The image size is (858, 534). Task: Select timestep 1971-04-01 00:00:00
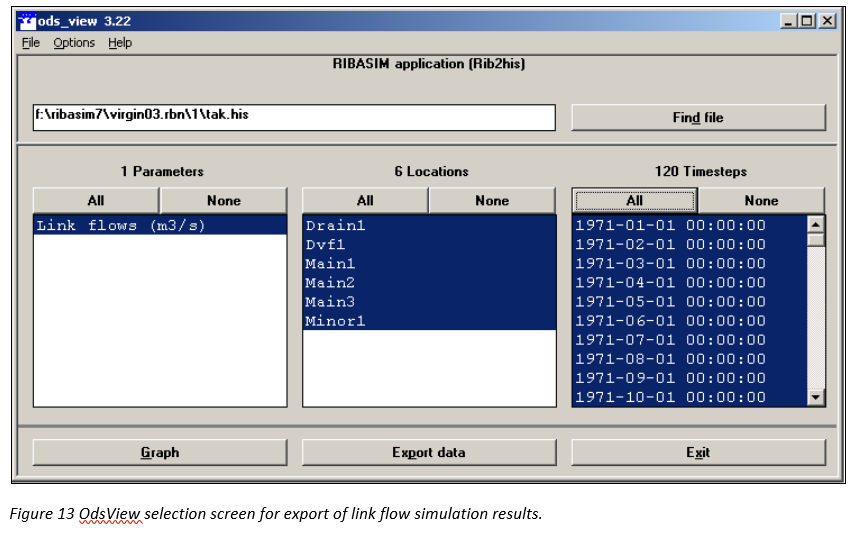tap(689, 283)
